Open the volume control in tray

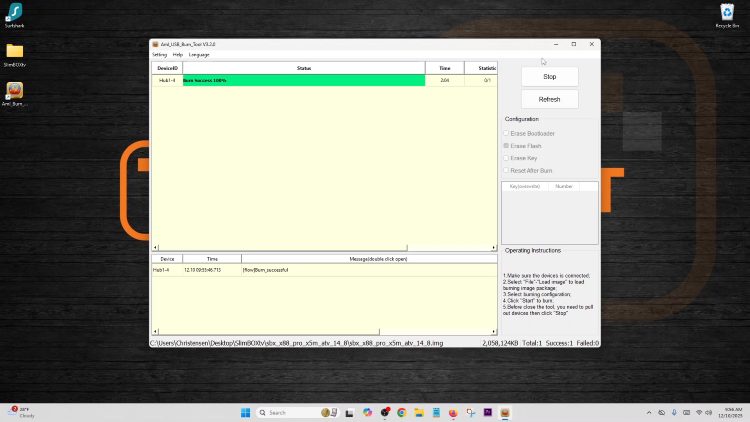coord(708,412)
